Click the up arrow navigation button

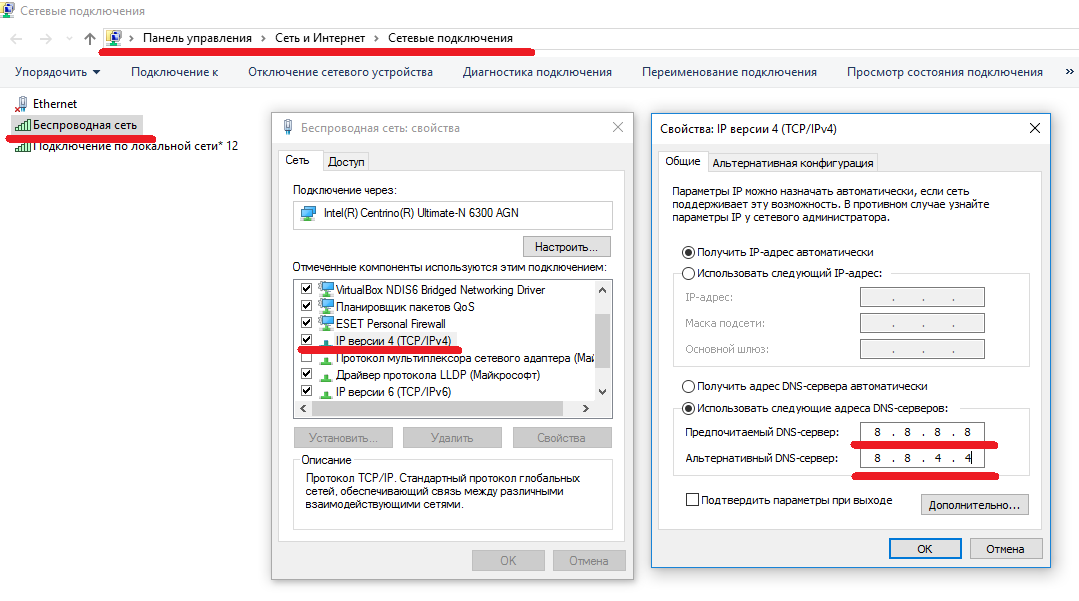click(90, 38)
